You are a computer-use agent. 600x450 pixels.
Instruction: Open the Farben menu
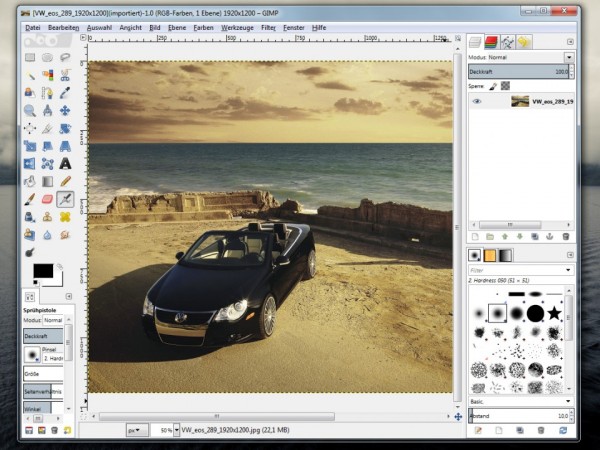coord(203,28)
